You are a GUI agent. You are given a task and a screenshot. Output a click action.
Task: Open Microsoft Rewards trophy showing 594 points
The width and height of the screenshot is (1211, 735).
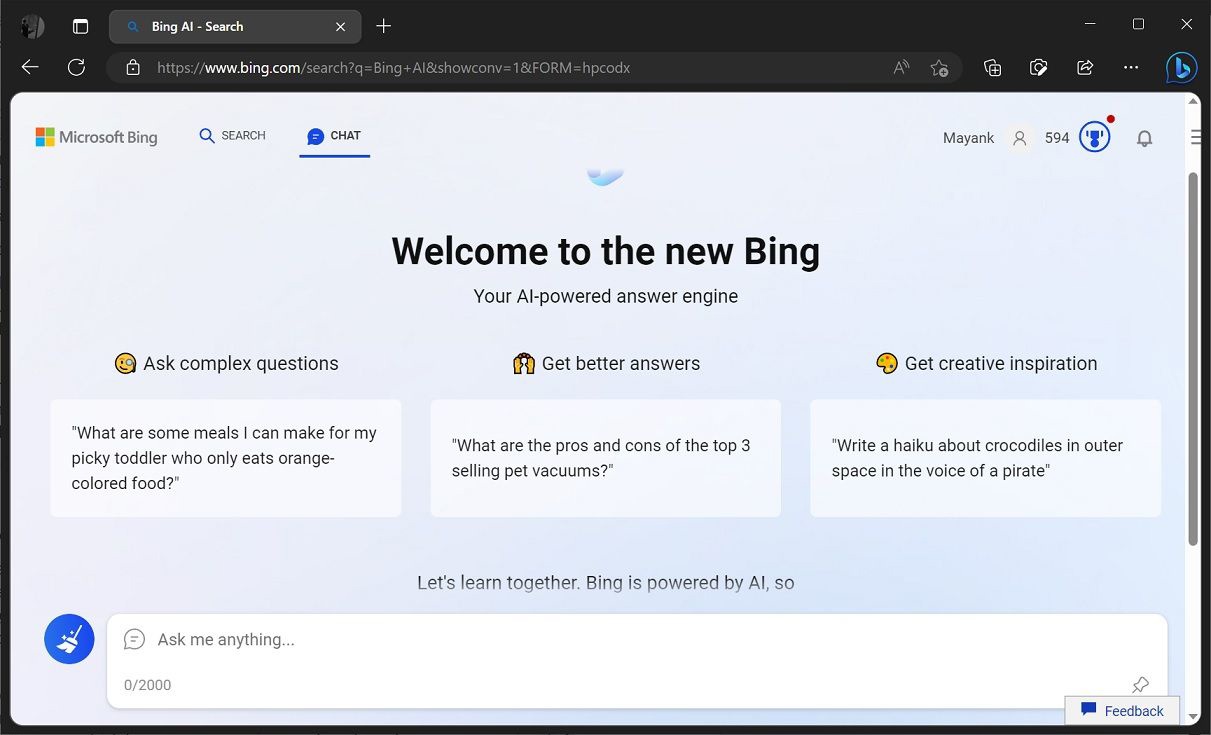pos(1094,137)
